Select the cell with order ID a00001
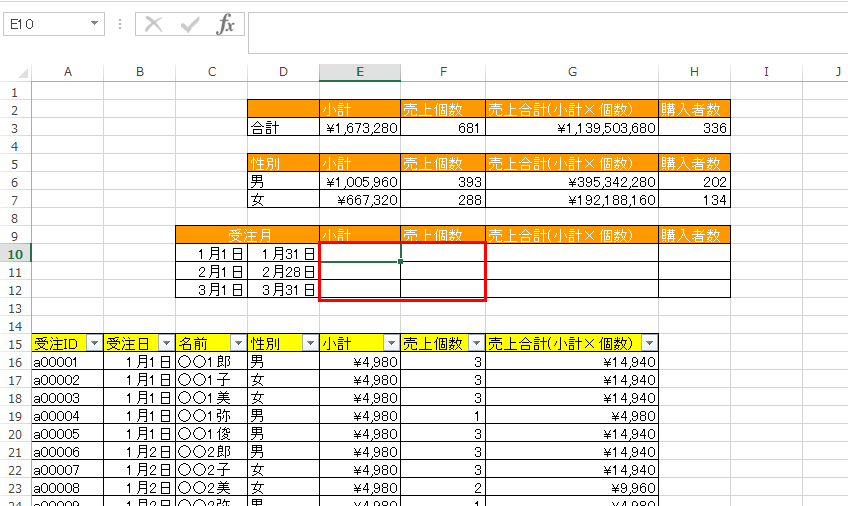 coord(66,361)
